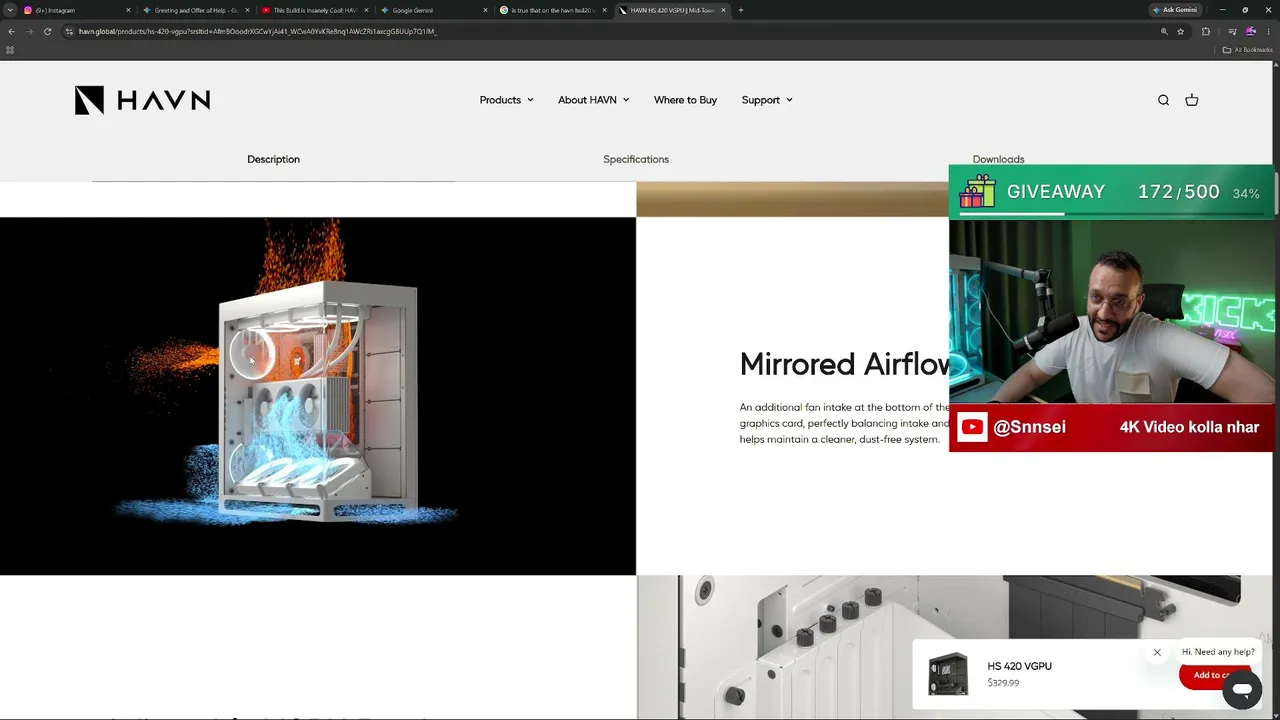The height and width of the screenshot is (720, 1280).
Task: Expand the About HAVN dropdown
Action: [x=593, y=100]
